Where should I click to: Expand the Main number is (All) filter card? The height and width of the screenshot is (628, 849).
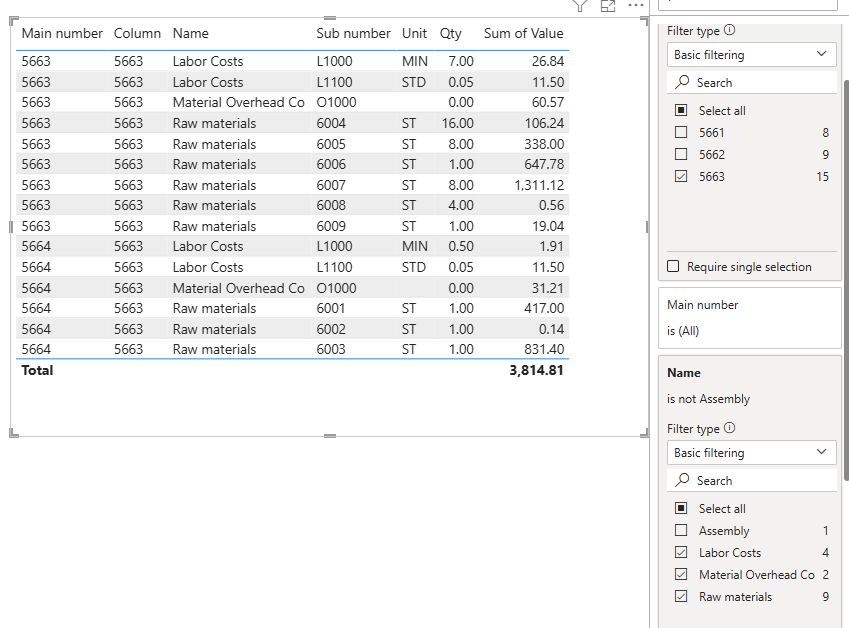point(750,318)
